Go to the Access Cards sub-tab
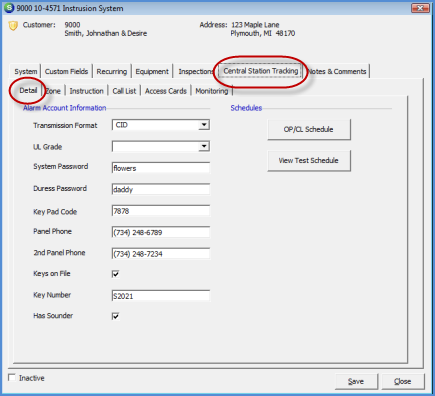 [x=166, y=91]
